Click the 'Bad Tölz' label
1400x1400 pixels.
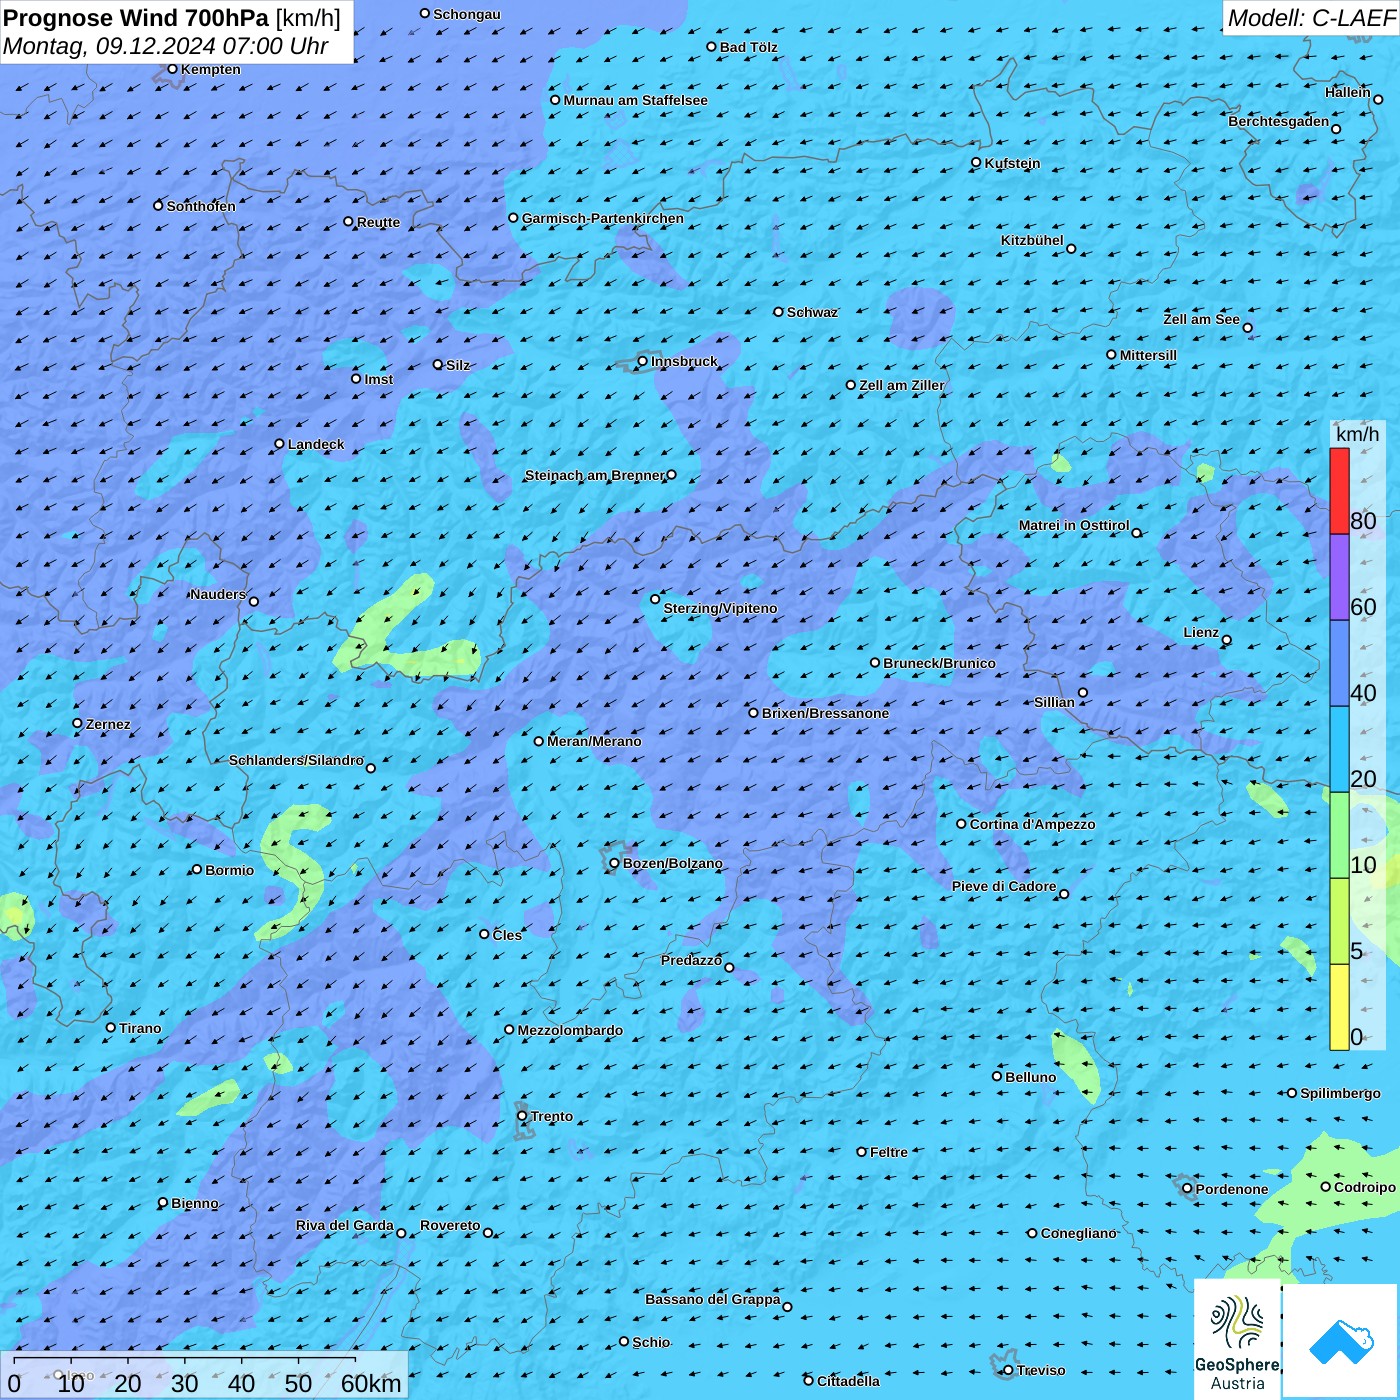tap(749, 47)
